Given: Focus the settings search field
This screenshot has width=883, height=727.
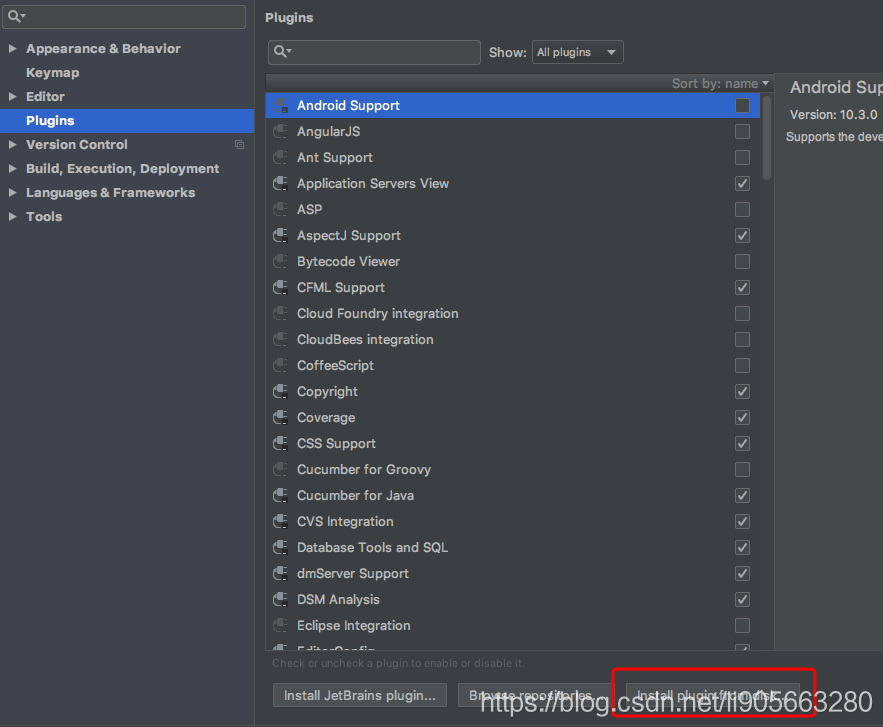Looking at the screenshot, I should [124, 16].
